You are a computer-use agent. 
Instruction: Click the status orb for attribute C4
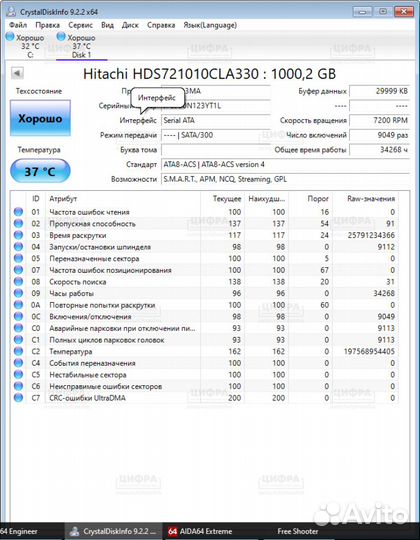click(18, 363)
